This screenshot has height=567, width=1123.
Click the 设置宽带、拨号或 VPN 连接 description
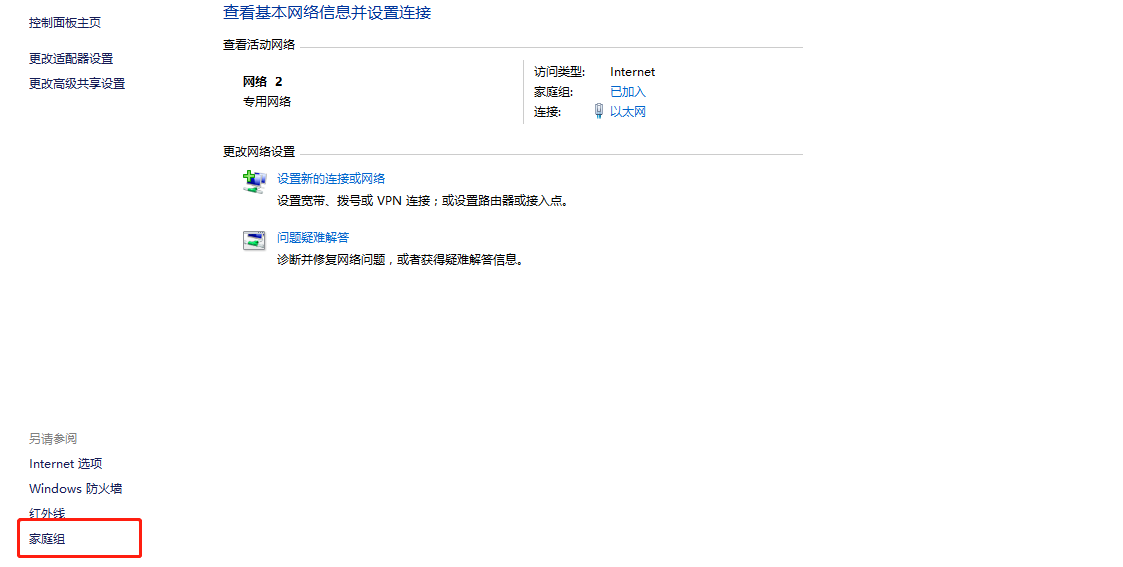click(425, 201)
